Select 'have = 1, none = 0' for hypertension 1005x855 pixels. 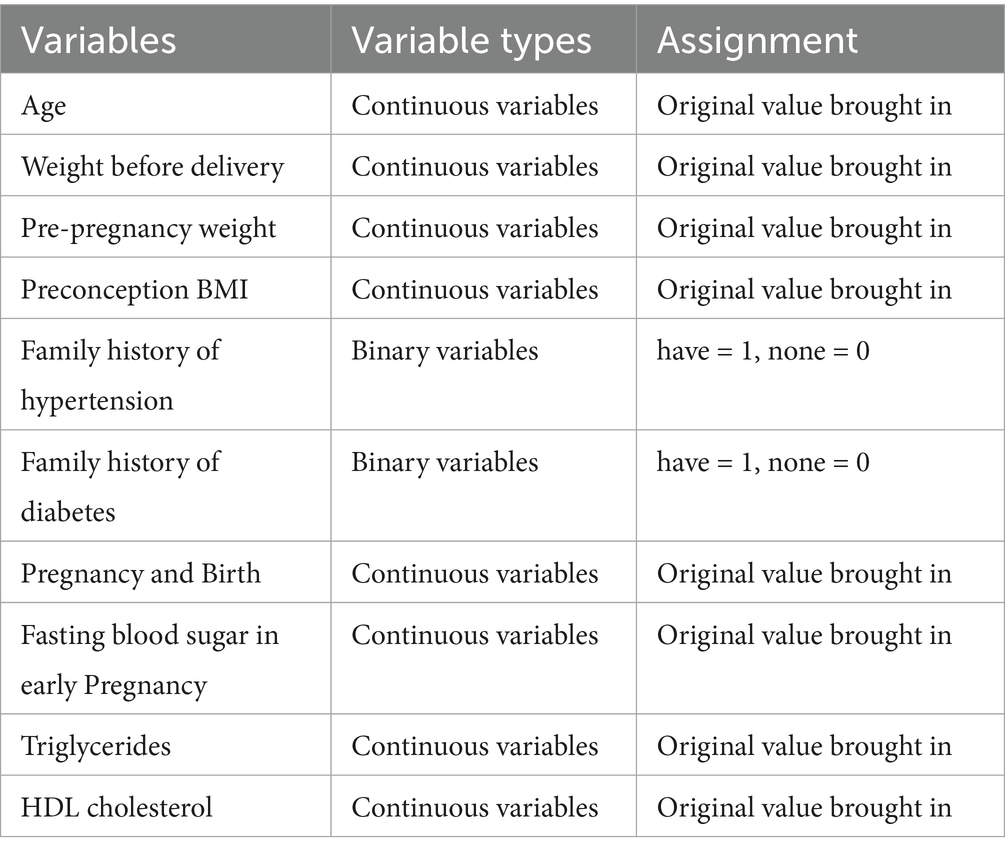click(x=763, y=351)
